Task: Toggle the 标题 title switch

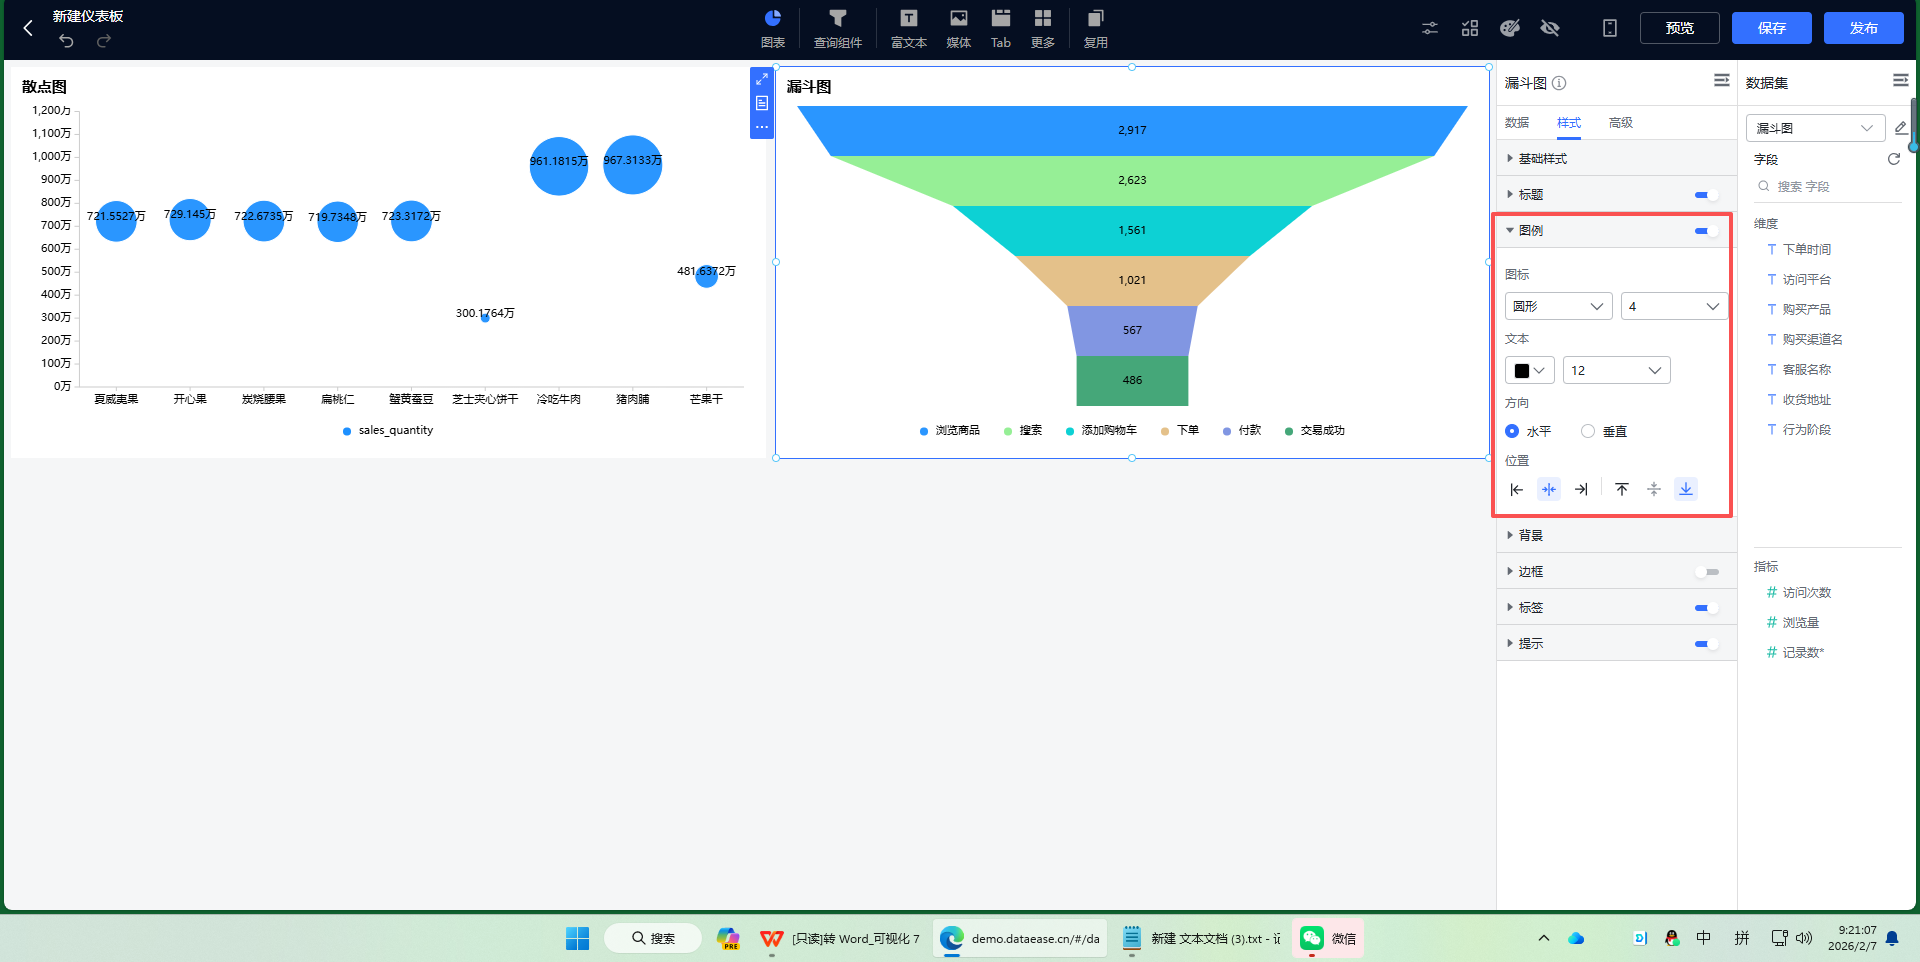Action: [x=1706, y=195]
